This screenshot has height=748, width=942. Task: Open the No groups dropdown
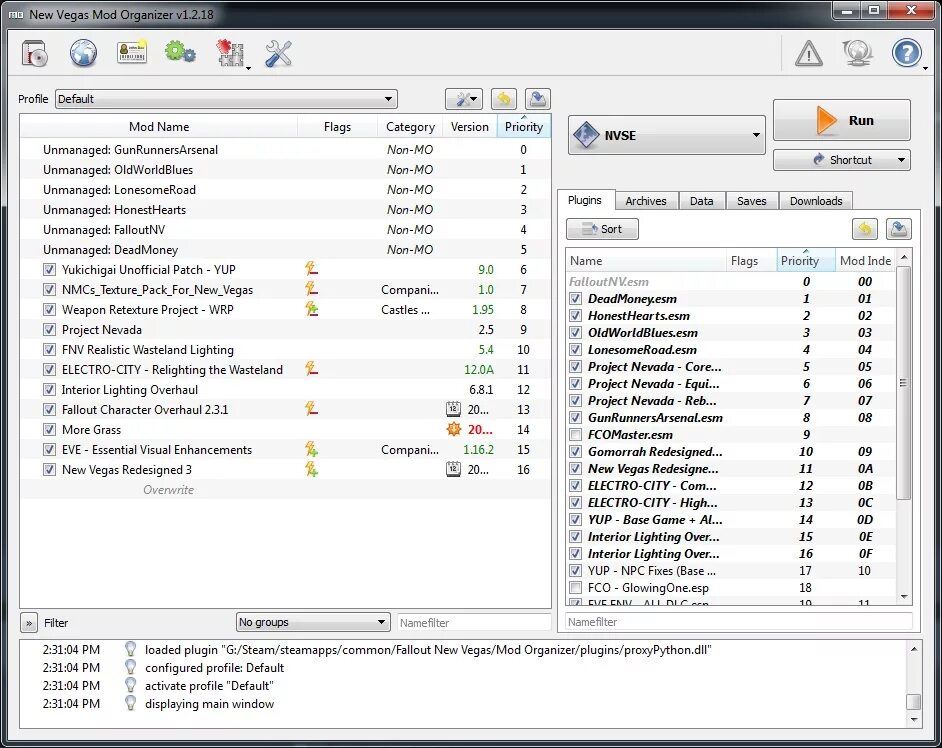(312, 622)
